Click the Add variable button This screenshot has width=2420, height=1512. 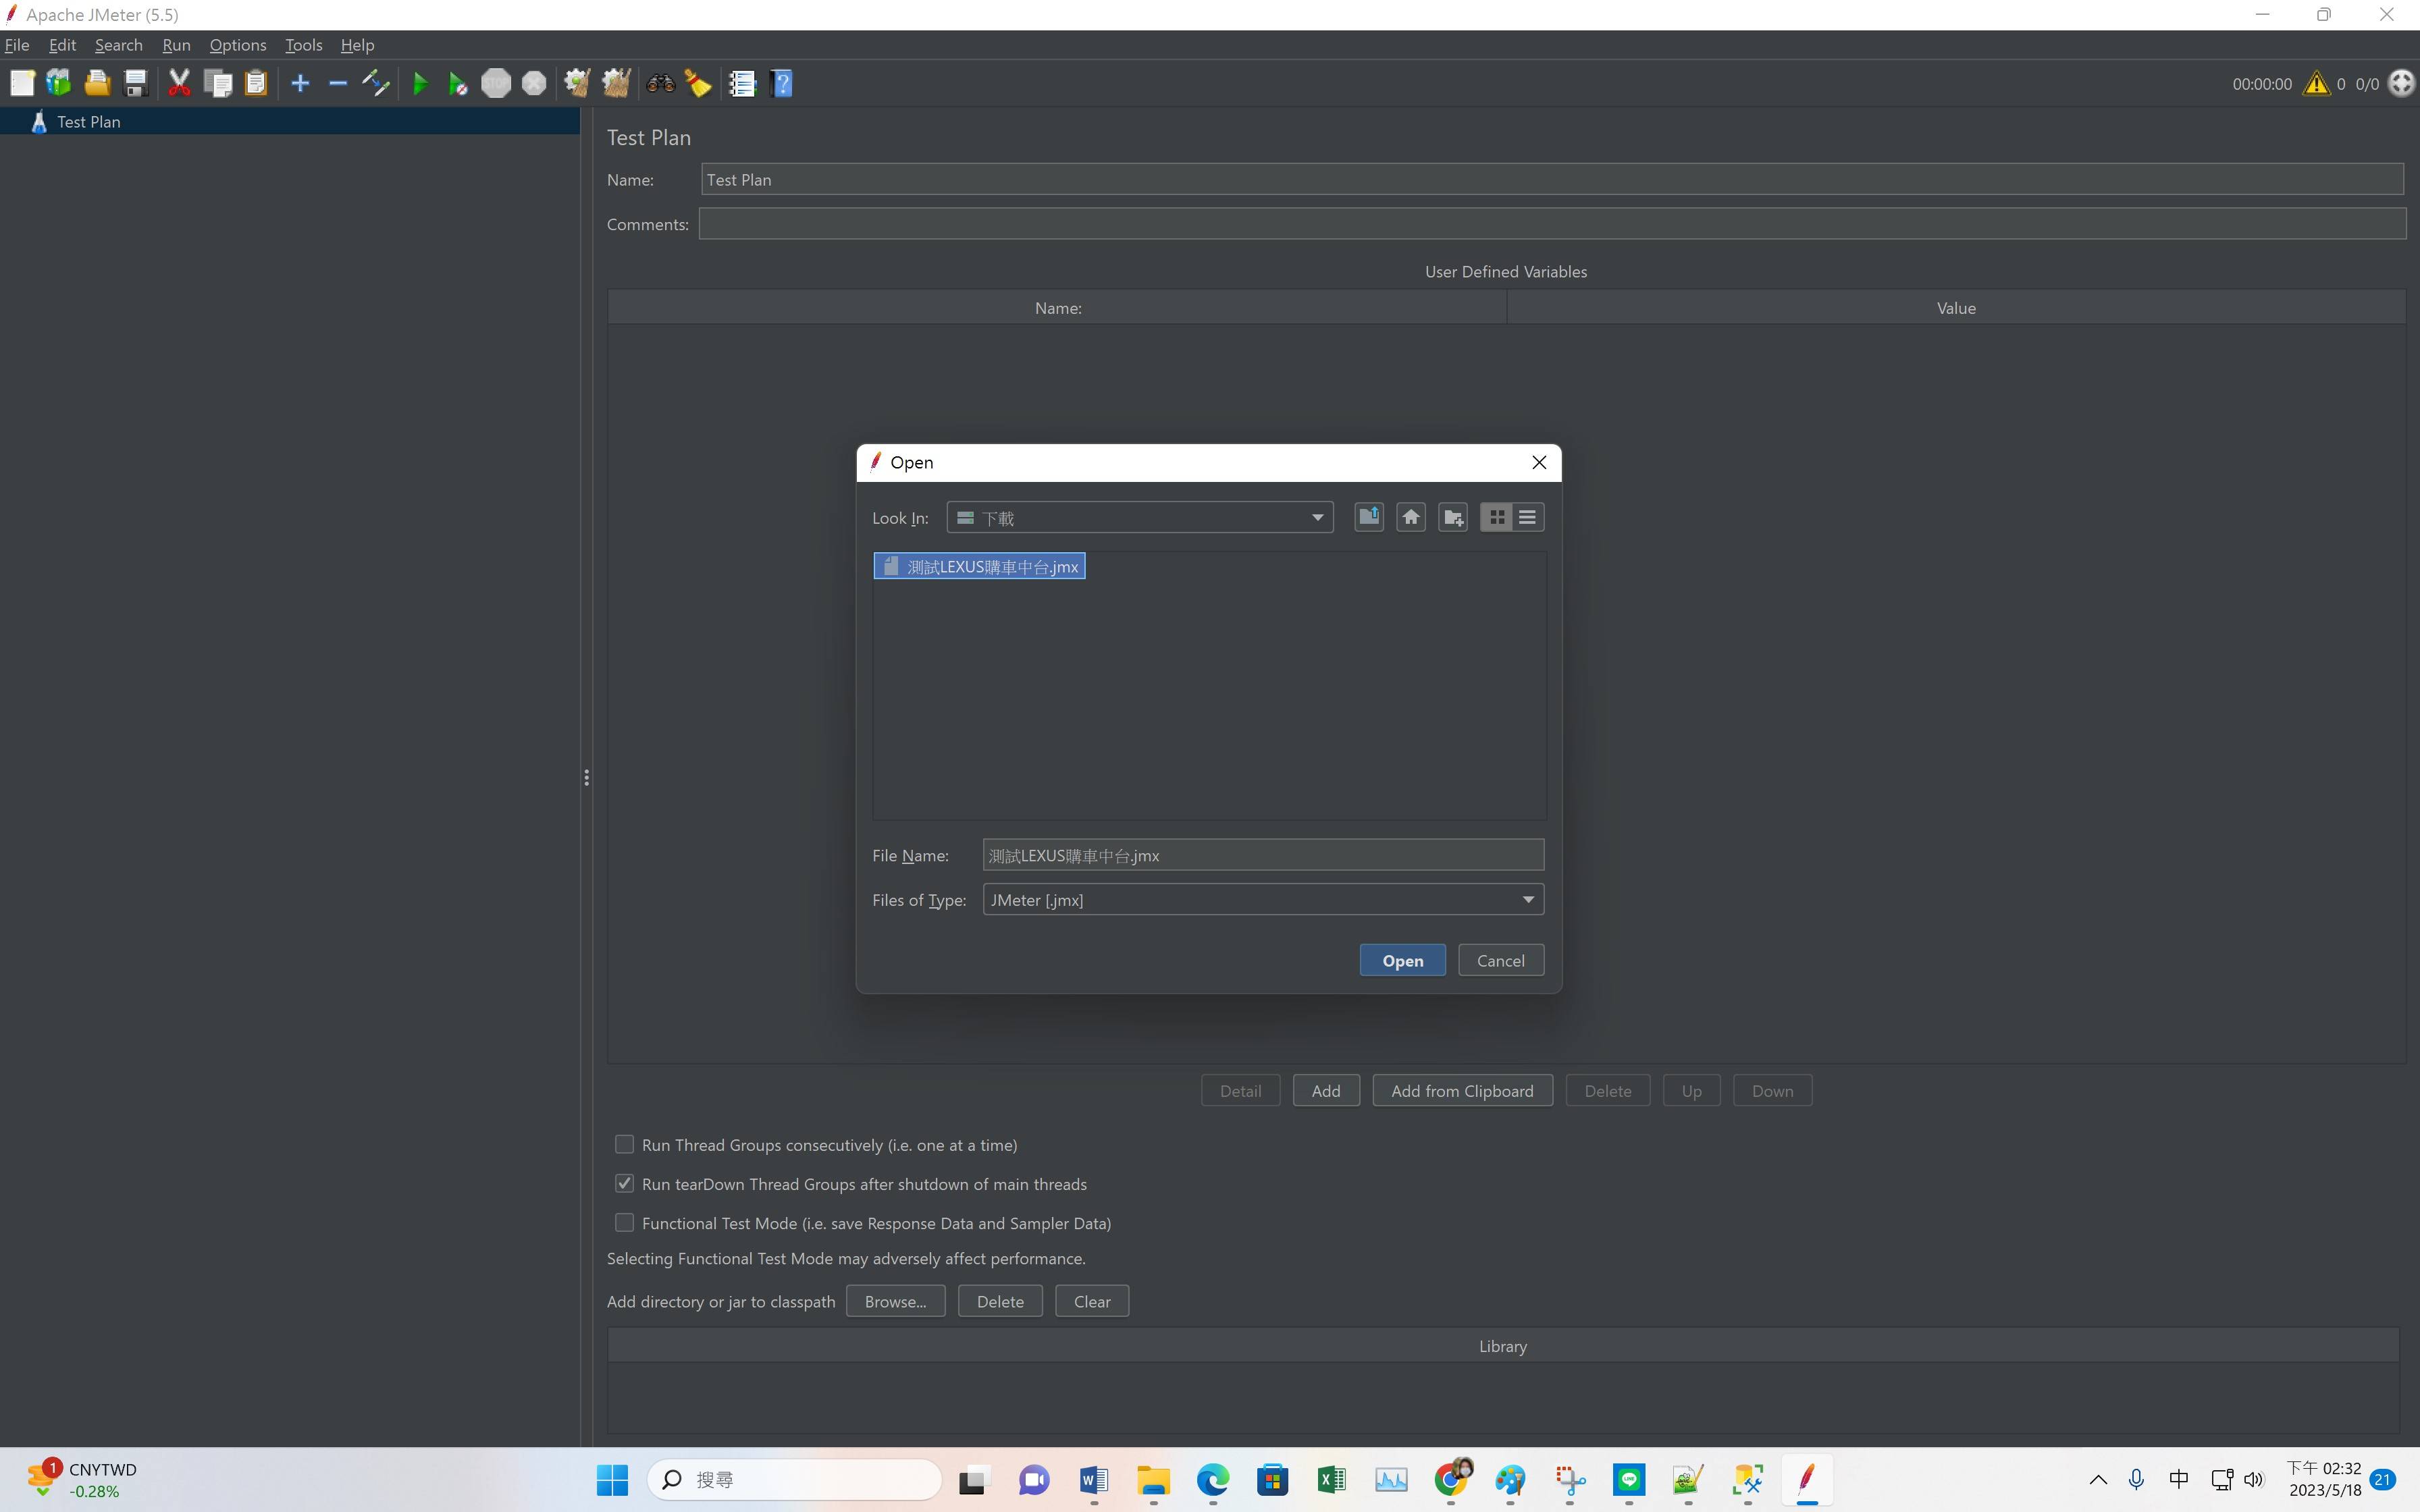click(1326, 1090)
